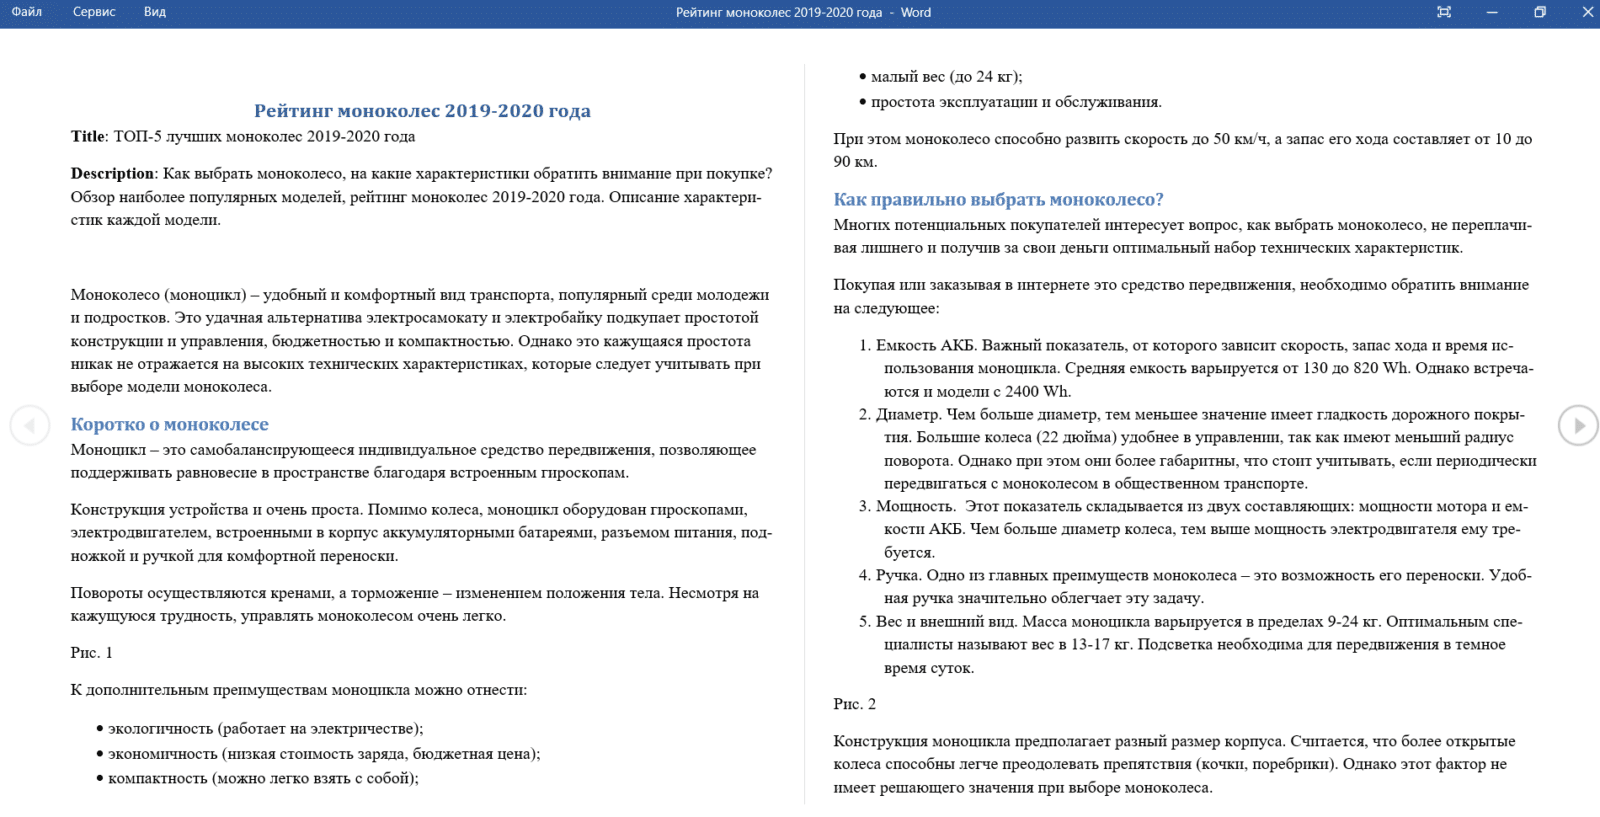Click list item 4 'Ручка'
This screenshot has width=1600, height=817.
(x=1195, y=587)
